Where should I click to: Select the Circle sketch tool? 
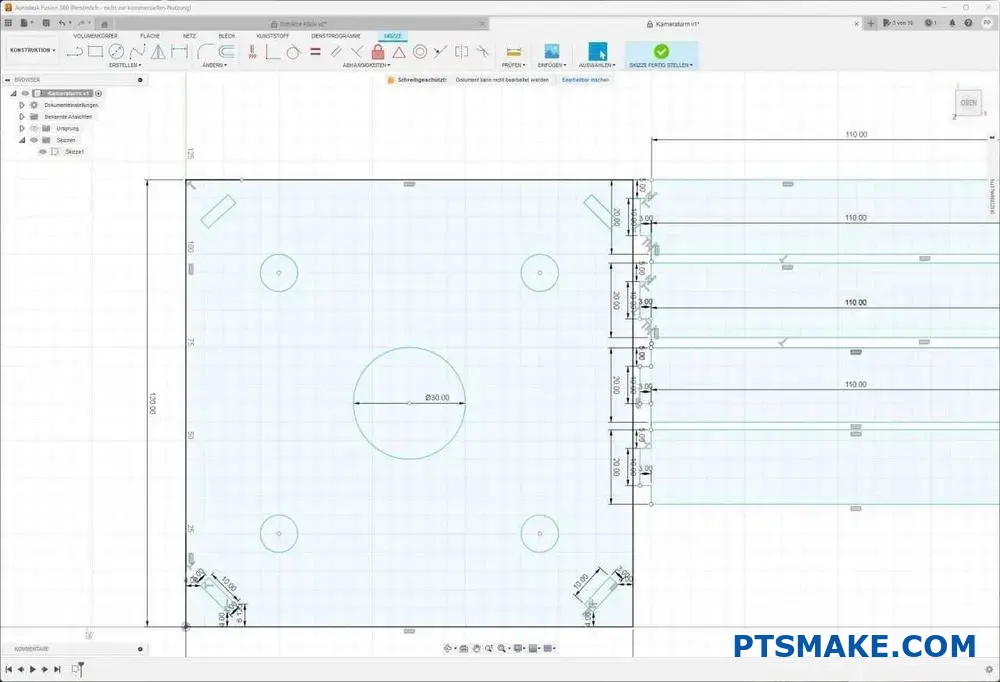pyautogui.click(x=115, y=51)
